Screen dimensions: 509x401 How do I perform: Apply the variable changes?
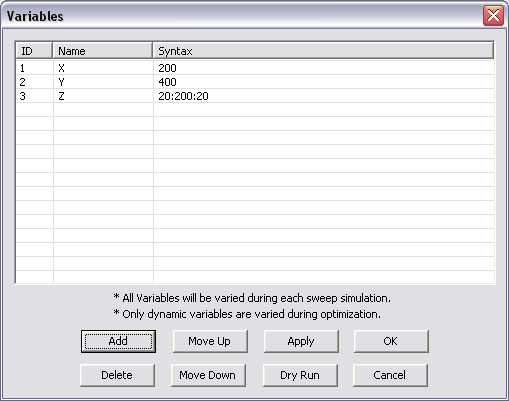[x=301, y=341]
